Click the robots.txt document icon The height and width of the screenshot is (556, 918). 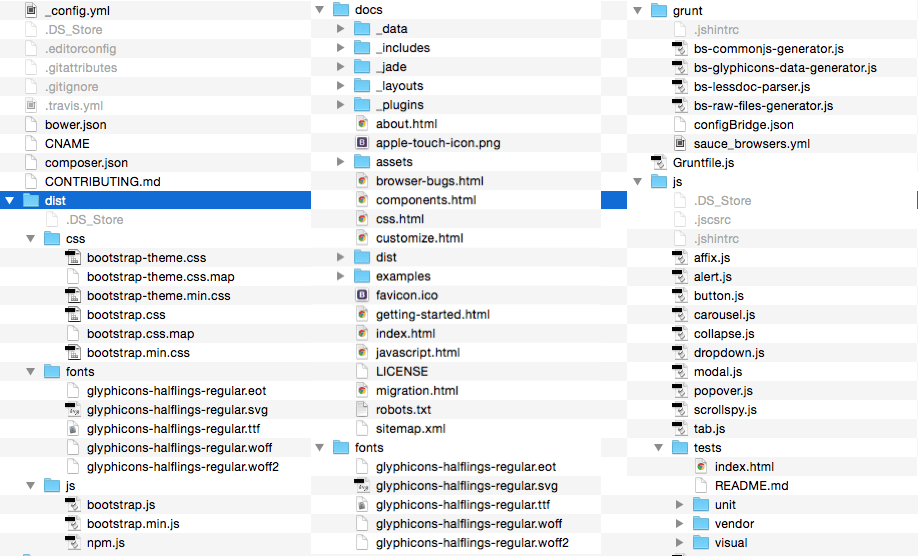(x=362, y=409)
